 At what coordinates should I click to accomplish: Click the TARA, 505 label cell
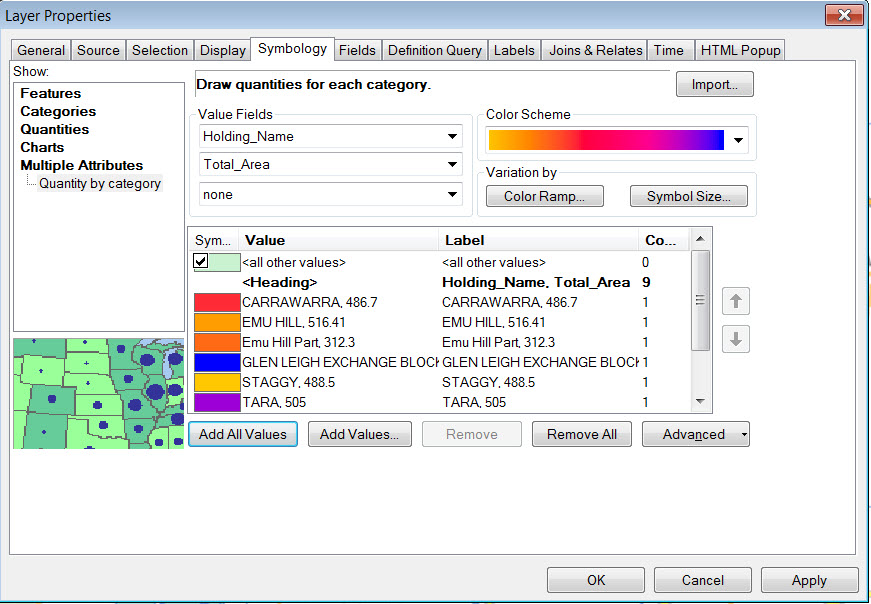tap(474, 402)
